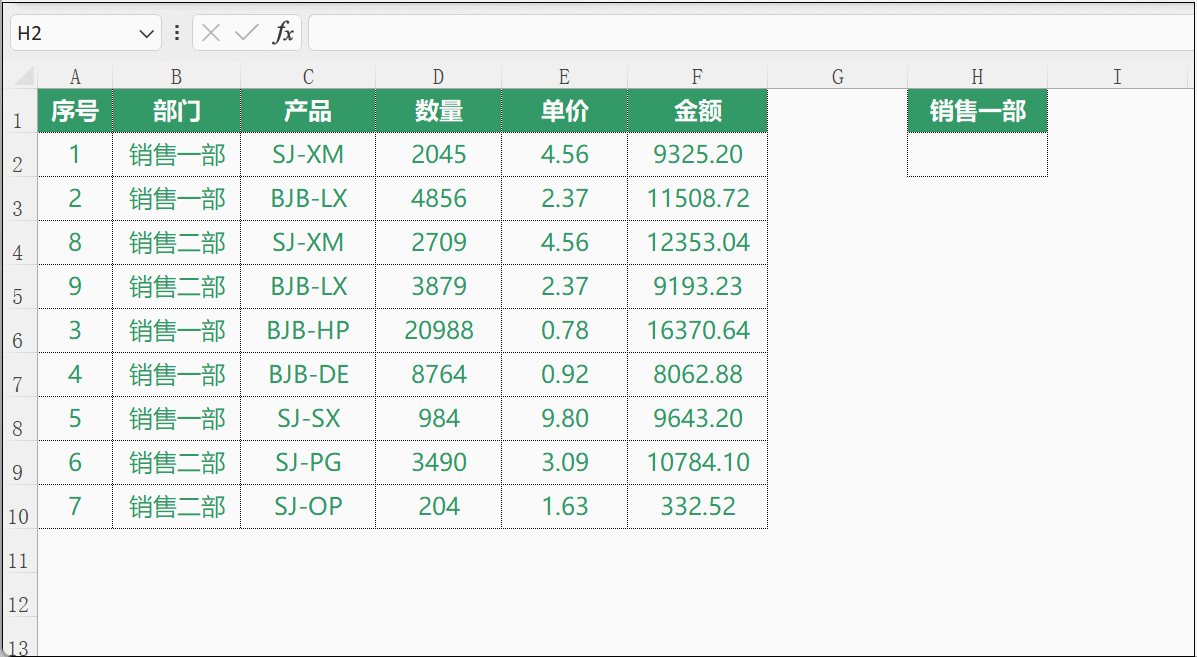
Task: Click inside the formula bar input
Action: [752, 33]
